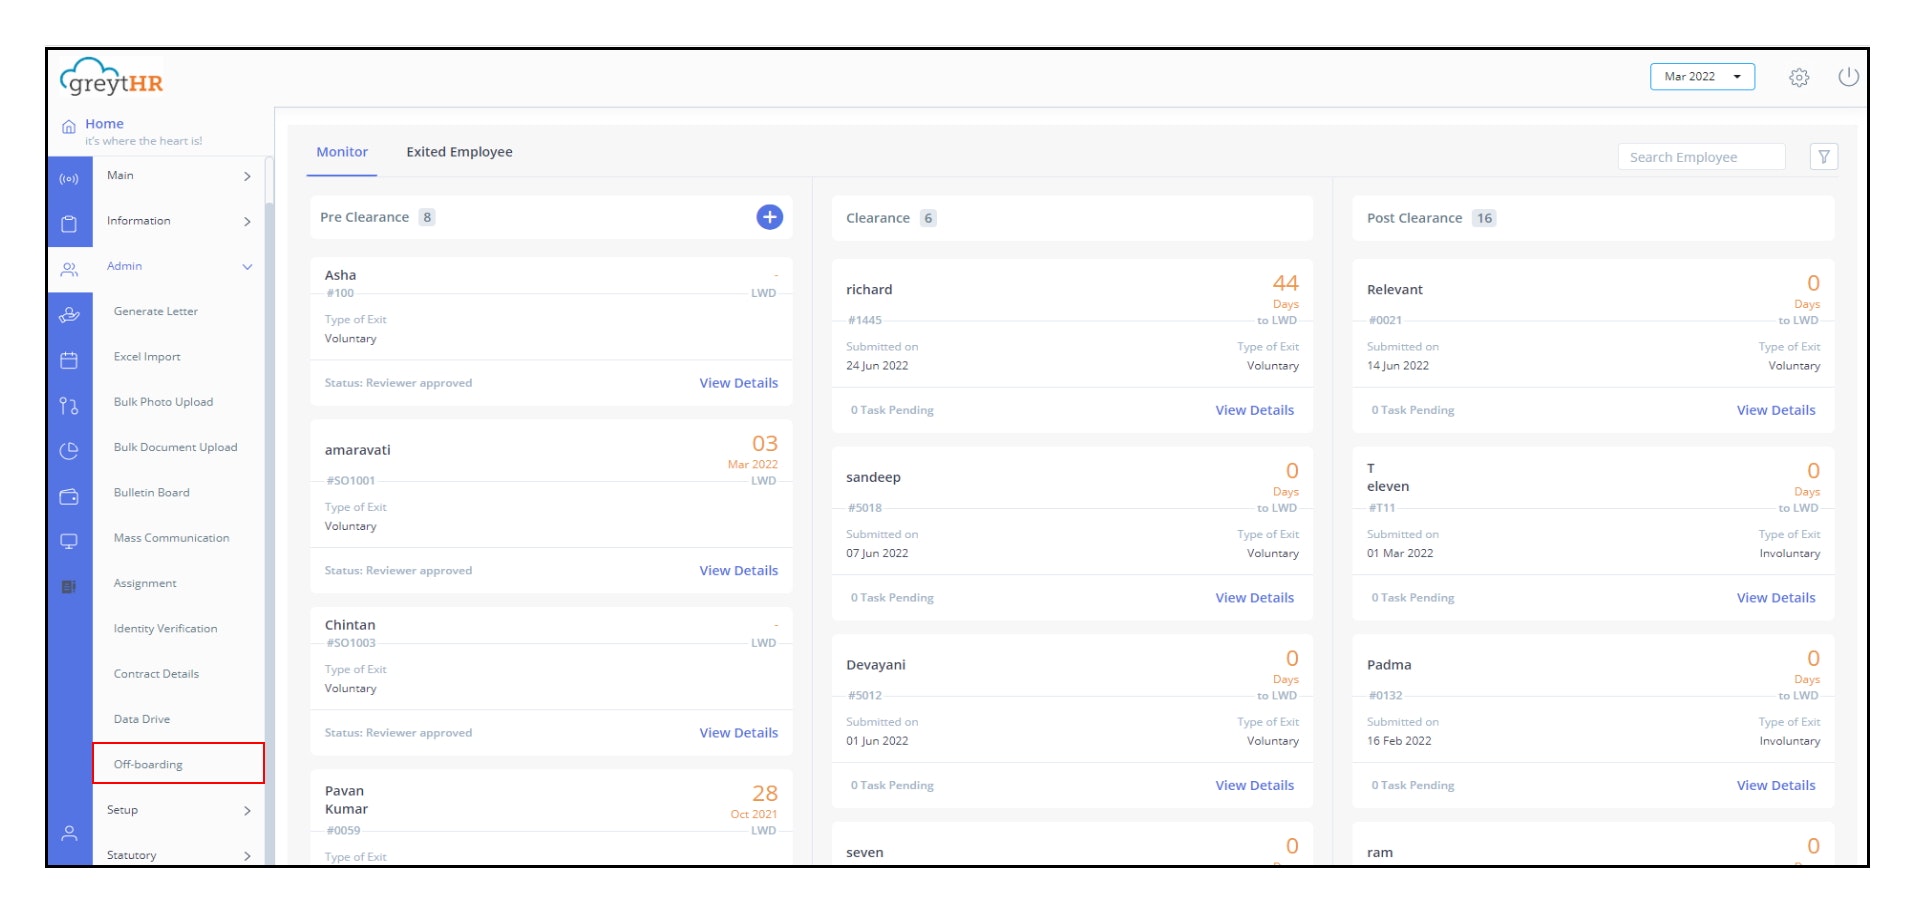Click the Post Clearance count badge 16
Image resolution: width=1911 pixels, height=908 pixels.
point(1484,218)
